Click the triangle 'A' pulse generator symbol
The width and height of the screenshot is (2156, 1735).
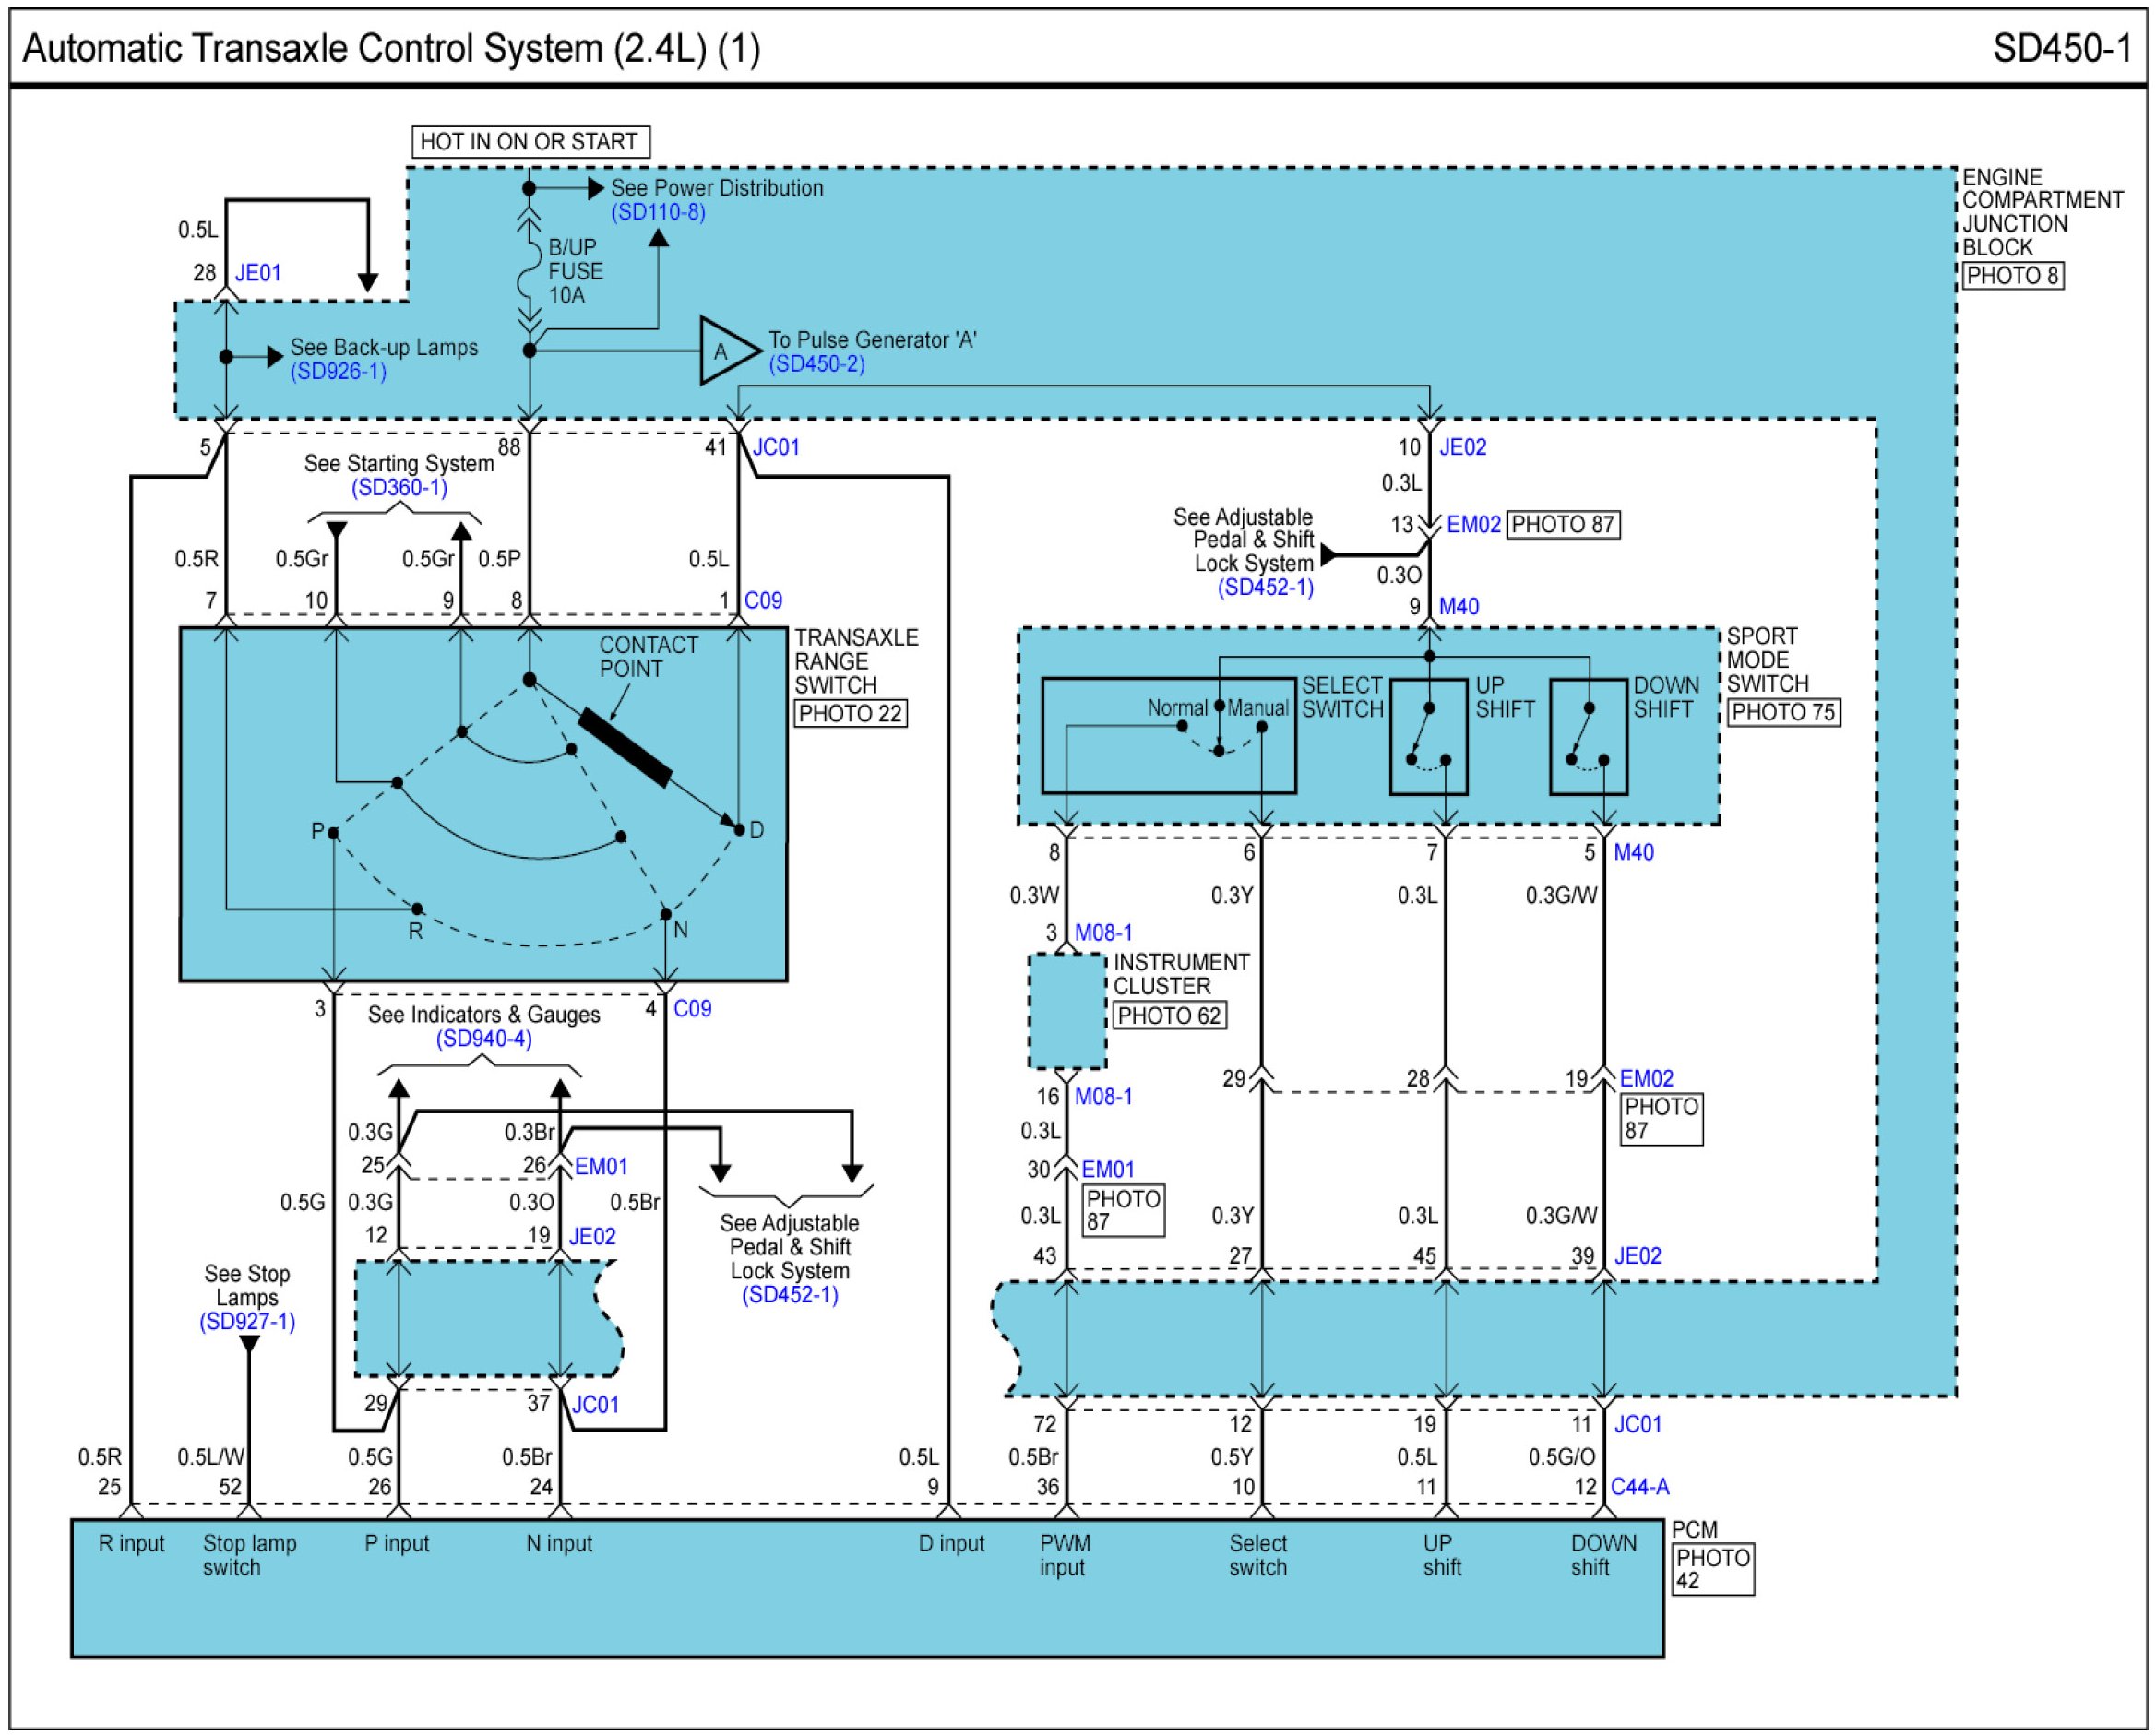coord(725,351)
